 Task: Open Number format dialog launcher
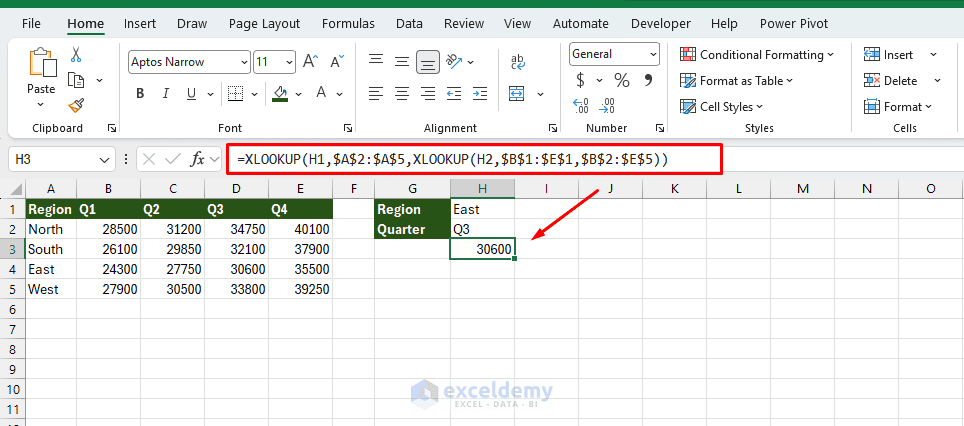click(660, 128)
